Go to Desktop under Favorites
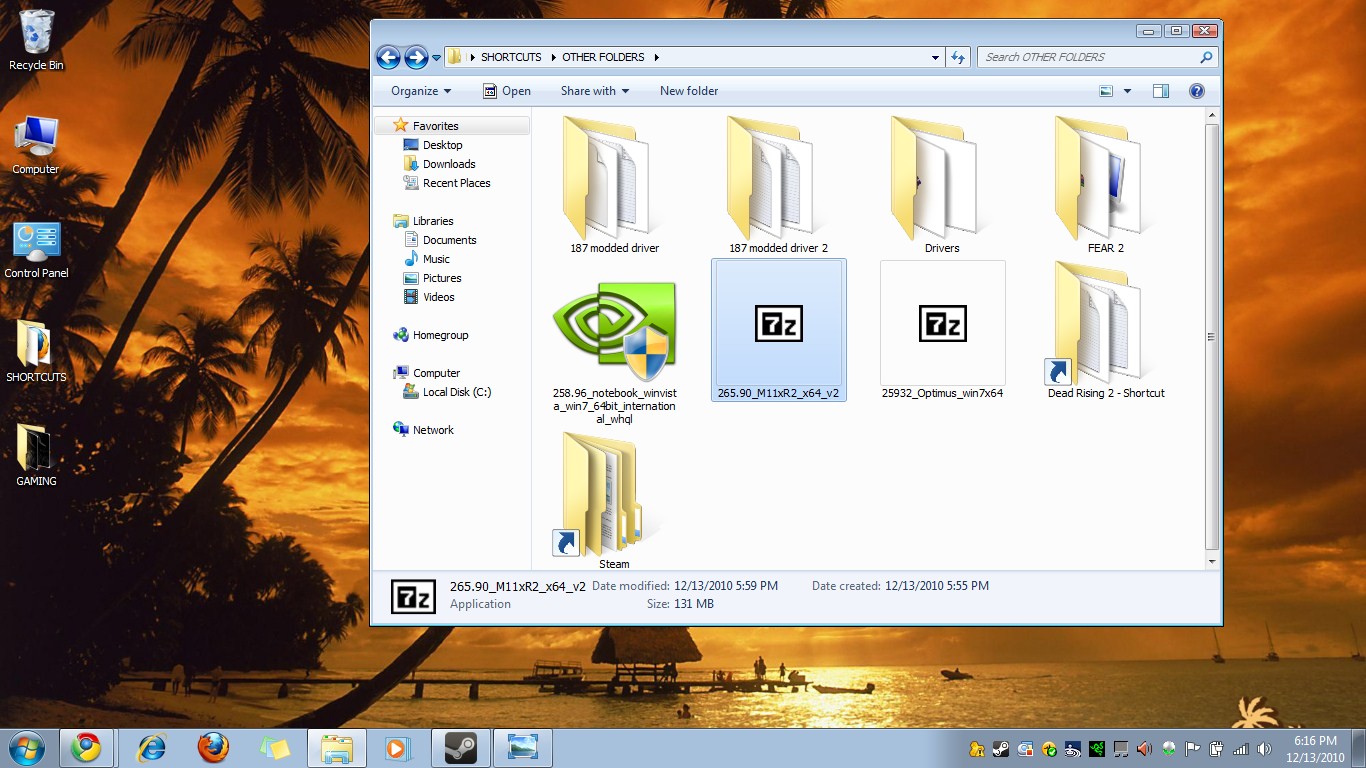1366x768 pixels. tap(433, 145)
